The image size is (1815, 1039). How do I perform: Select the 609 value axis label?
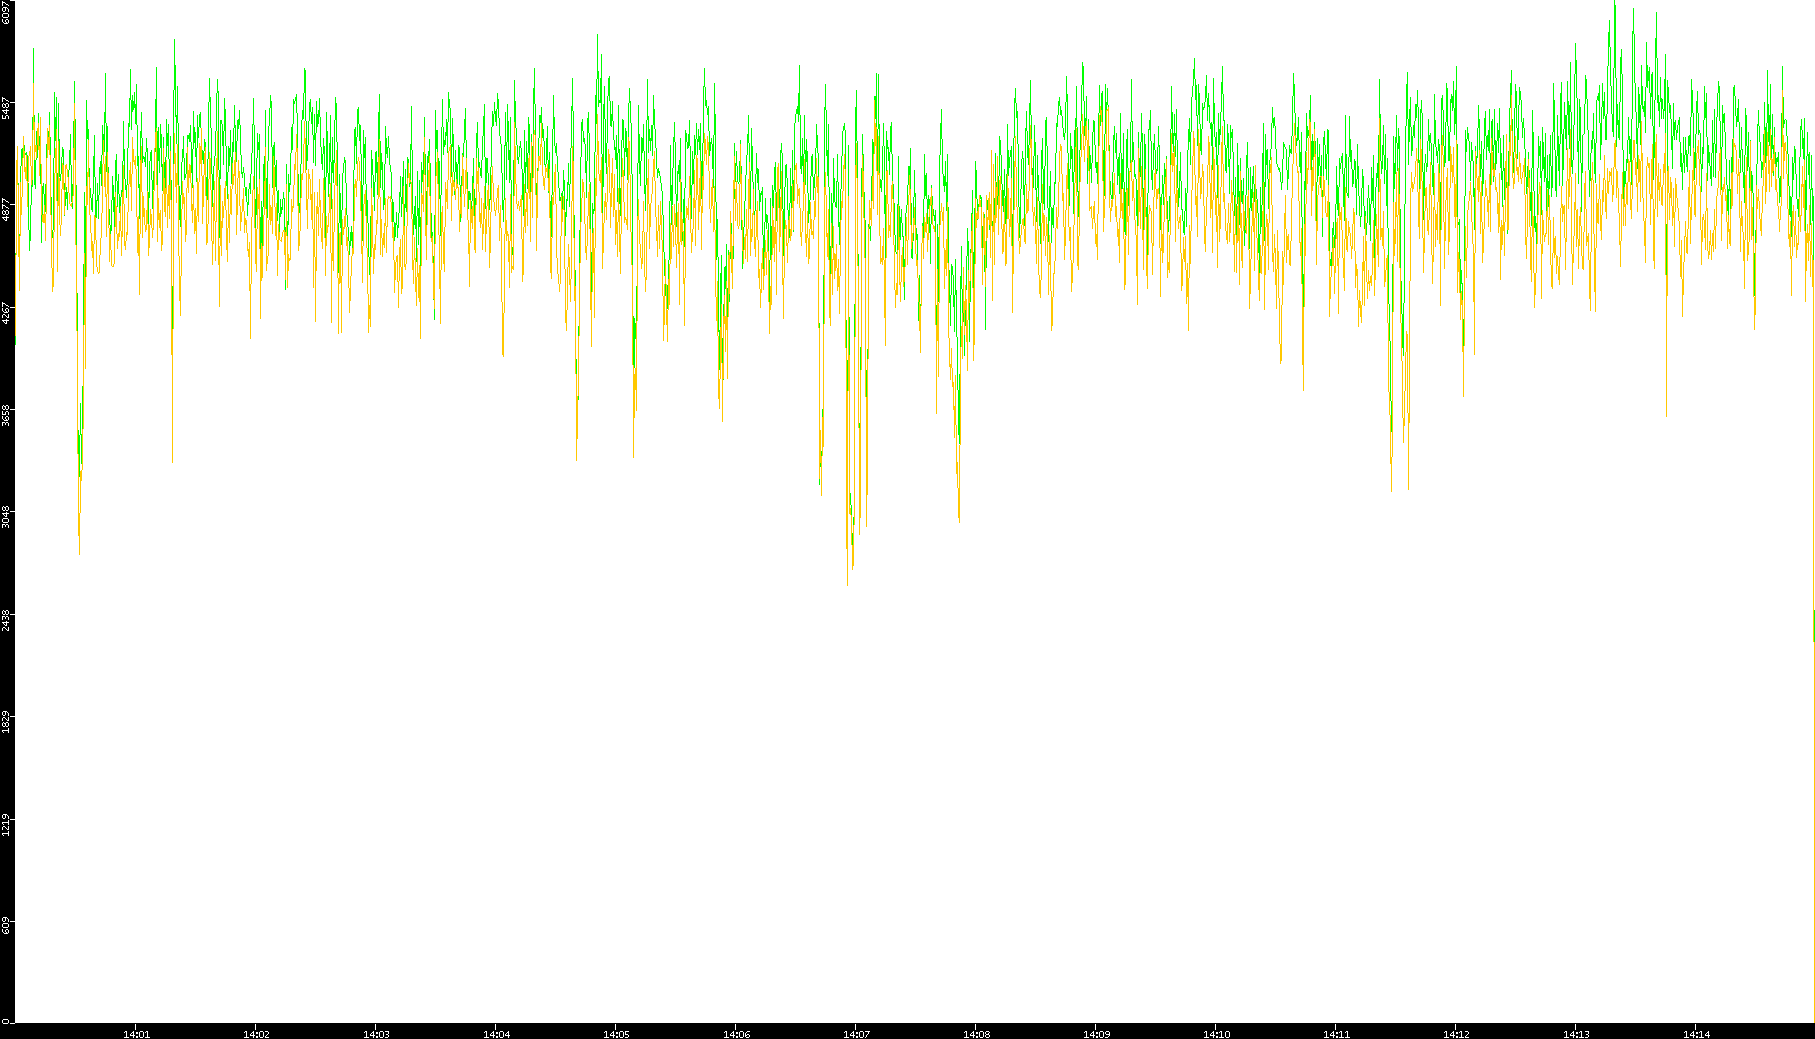tap(6, 924)
